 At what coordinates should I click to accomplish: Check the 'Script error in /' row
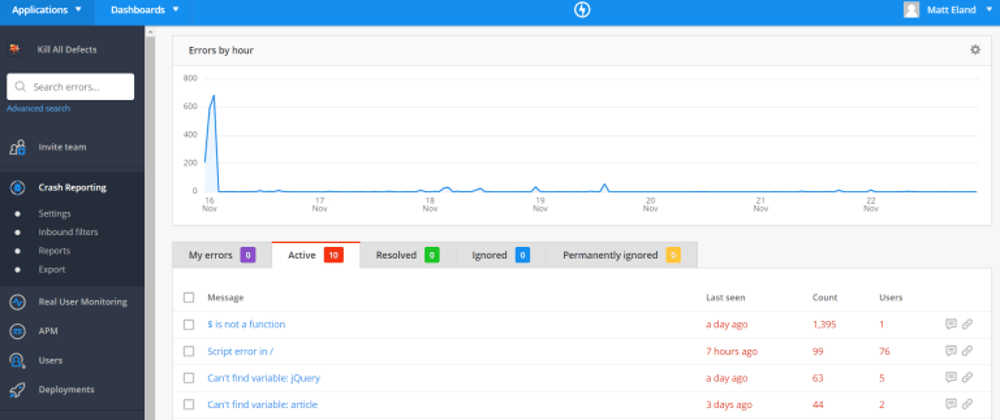click(x=189, y=351)
